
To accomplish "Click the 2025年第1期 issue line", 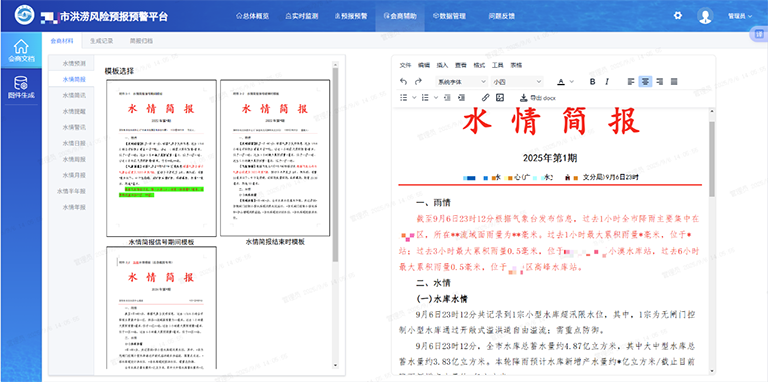I will pyautogui.click(x=550, y=158).
